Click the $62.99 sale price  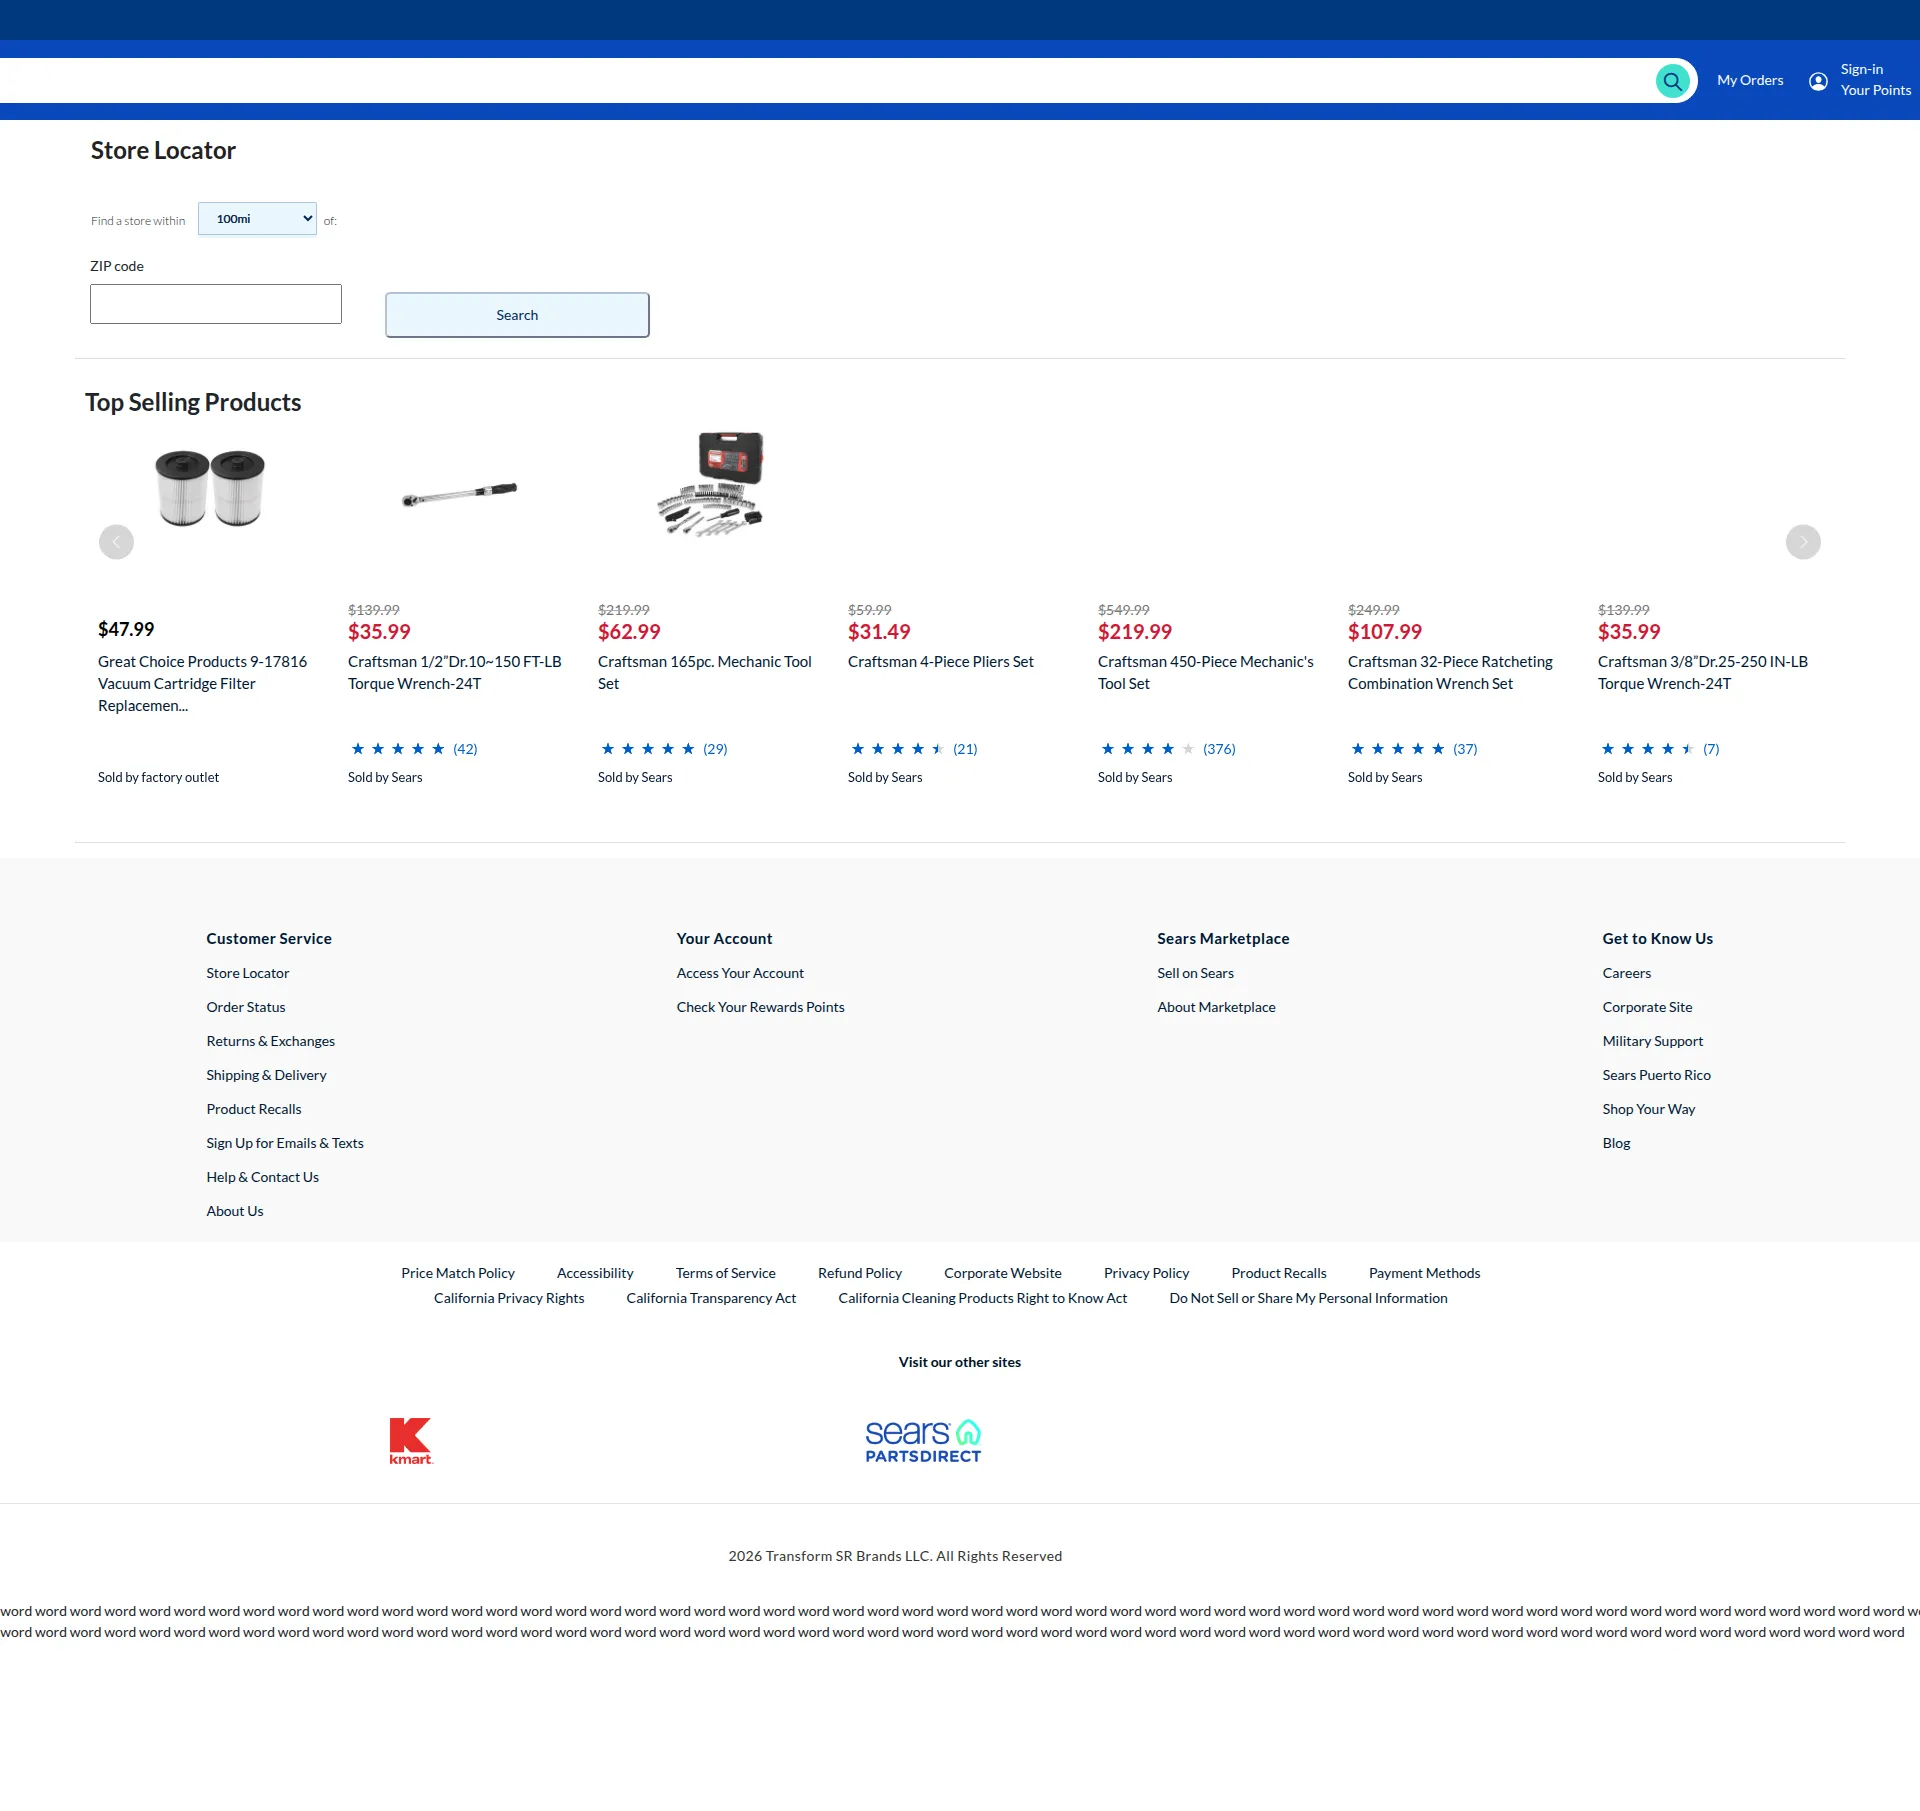click(x=629, y=632)
